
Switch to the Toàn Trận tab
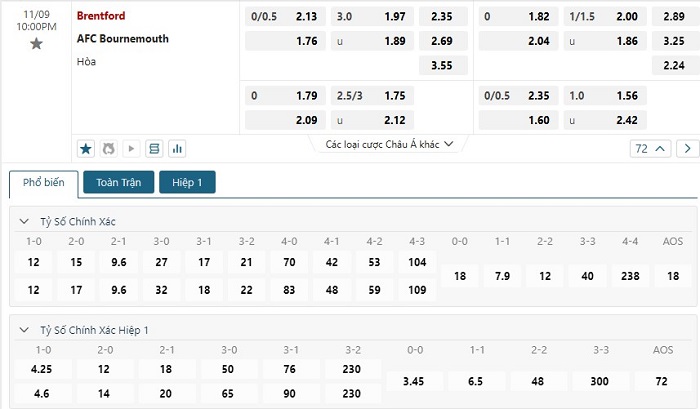tap(119, 183)
